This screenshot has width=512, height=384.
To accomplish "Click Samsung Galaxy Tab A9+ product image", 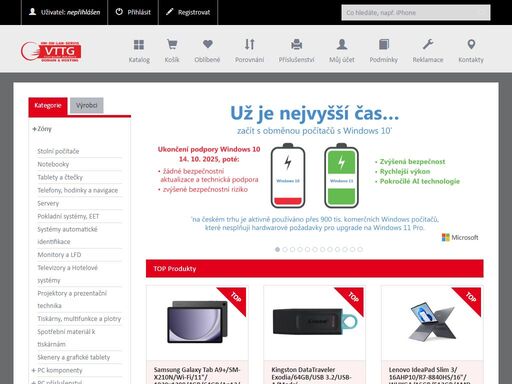I will pos(197,322).
